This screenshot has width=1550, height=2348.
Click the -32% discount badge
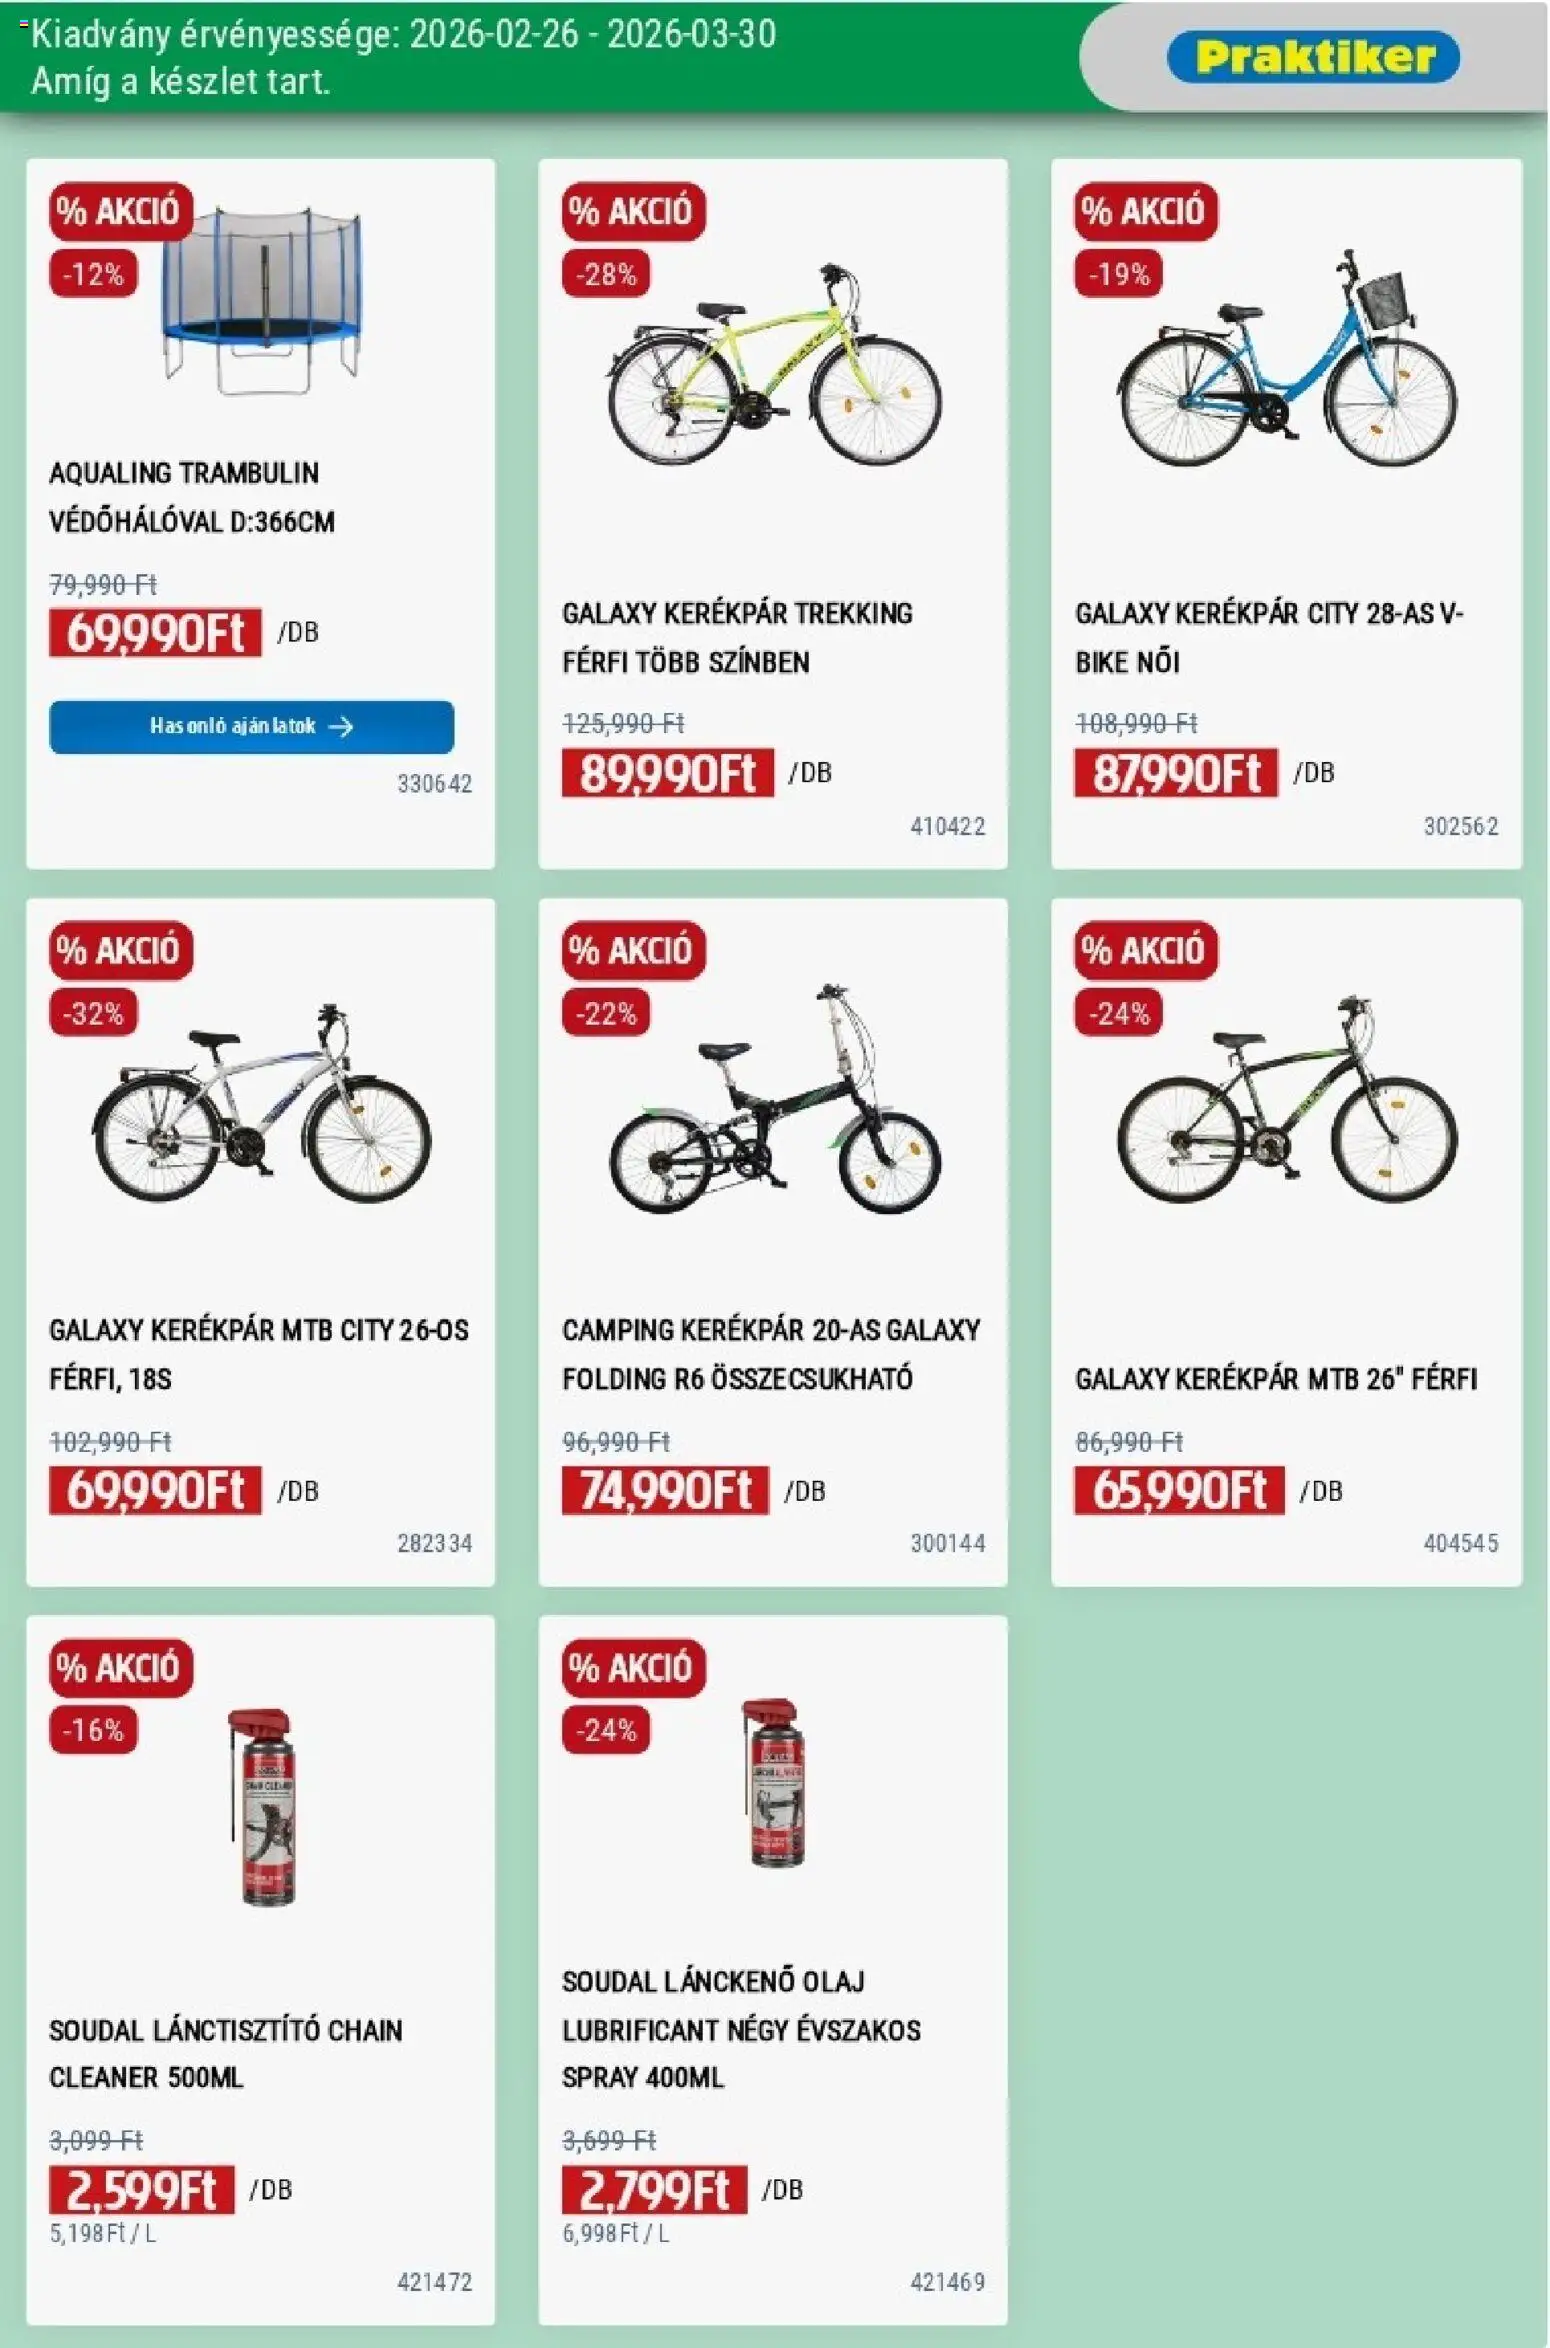[x=93, y=1013]
